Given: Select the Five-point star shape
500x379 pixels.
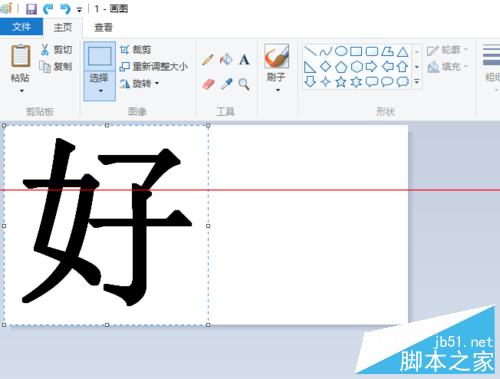Looking at the screenshot, I should coord(341,82).
